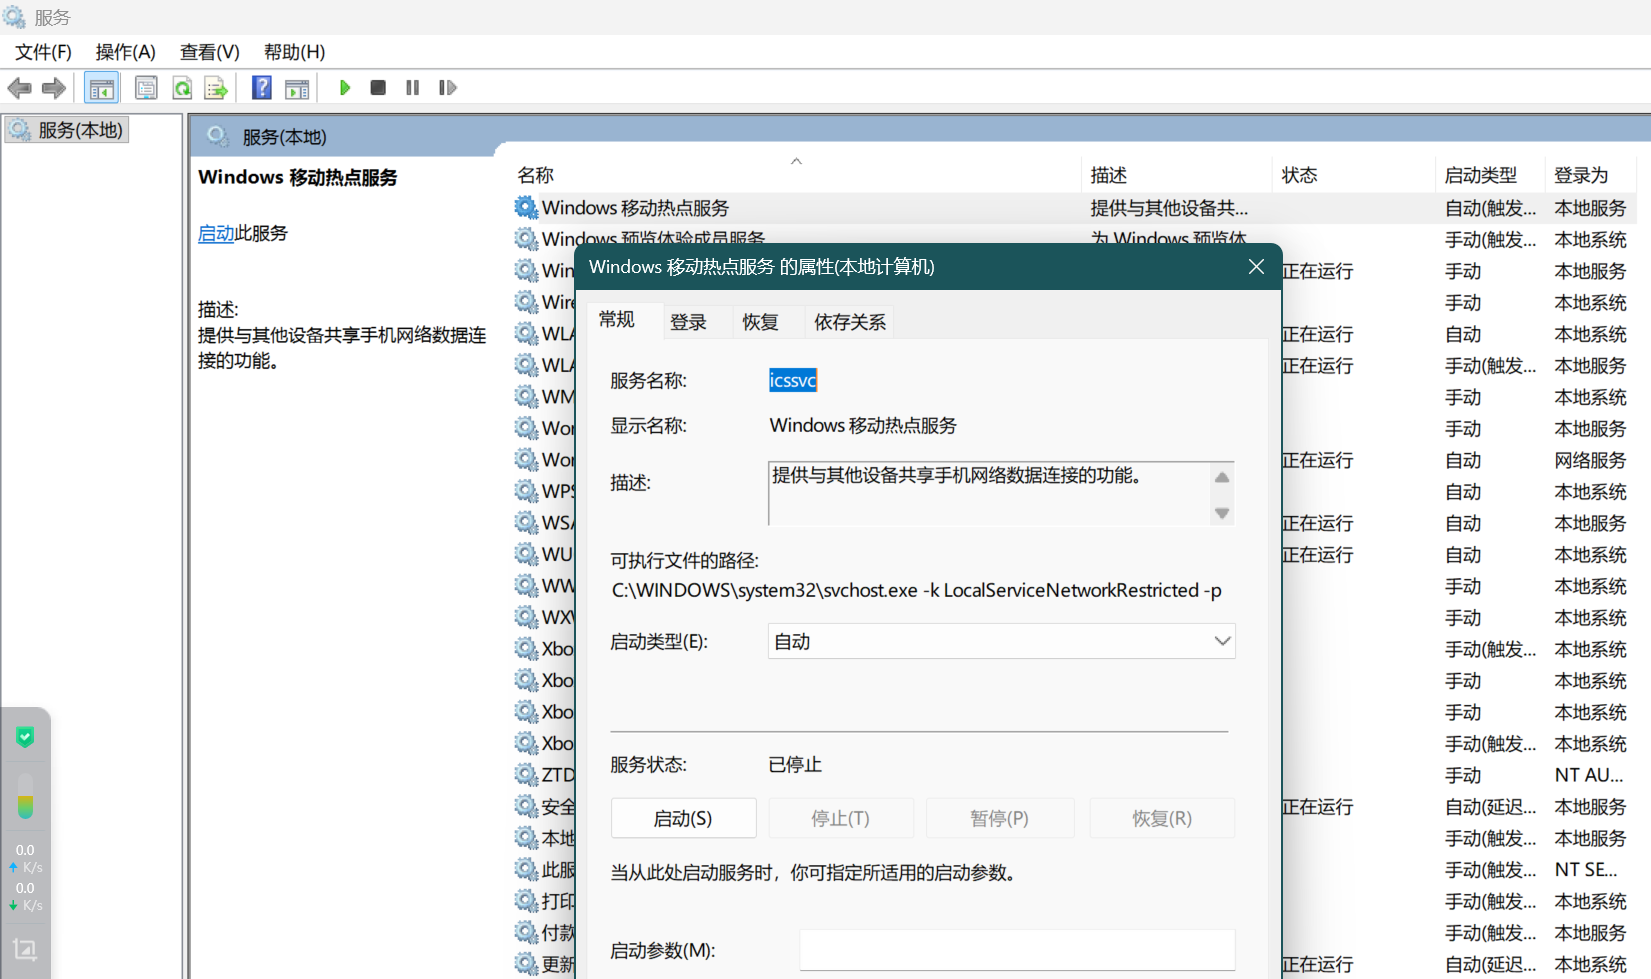The width and height of the screenshot is (1651, 979).
Task: Click the 网络服务 logon cell
Action: point(1590,460)
